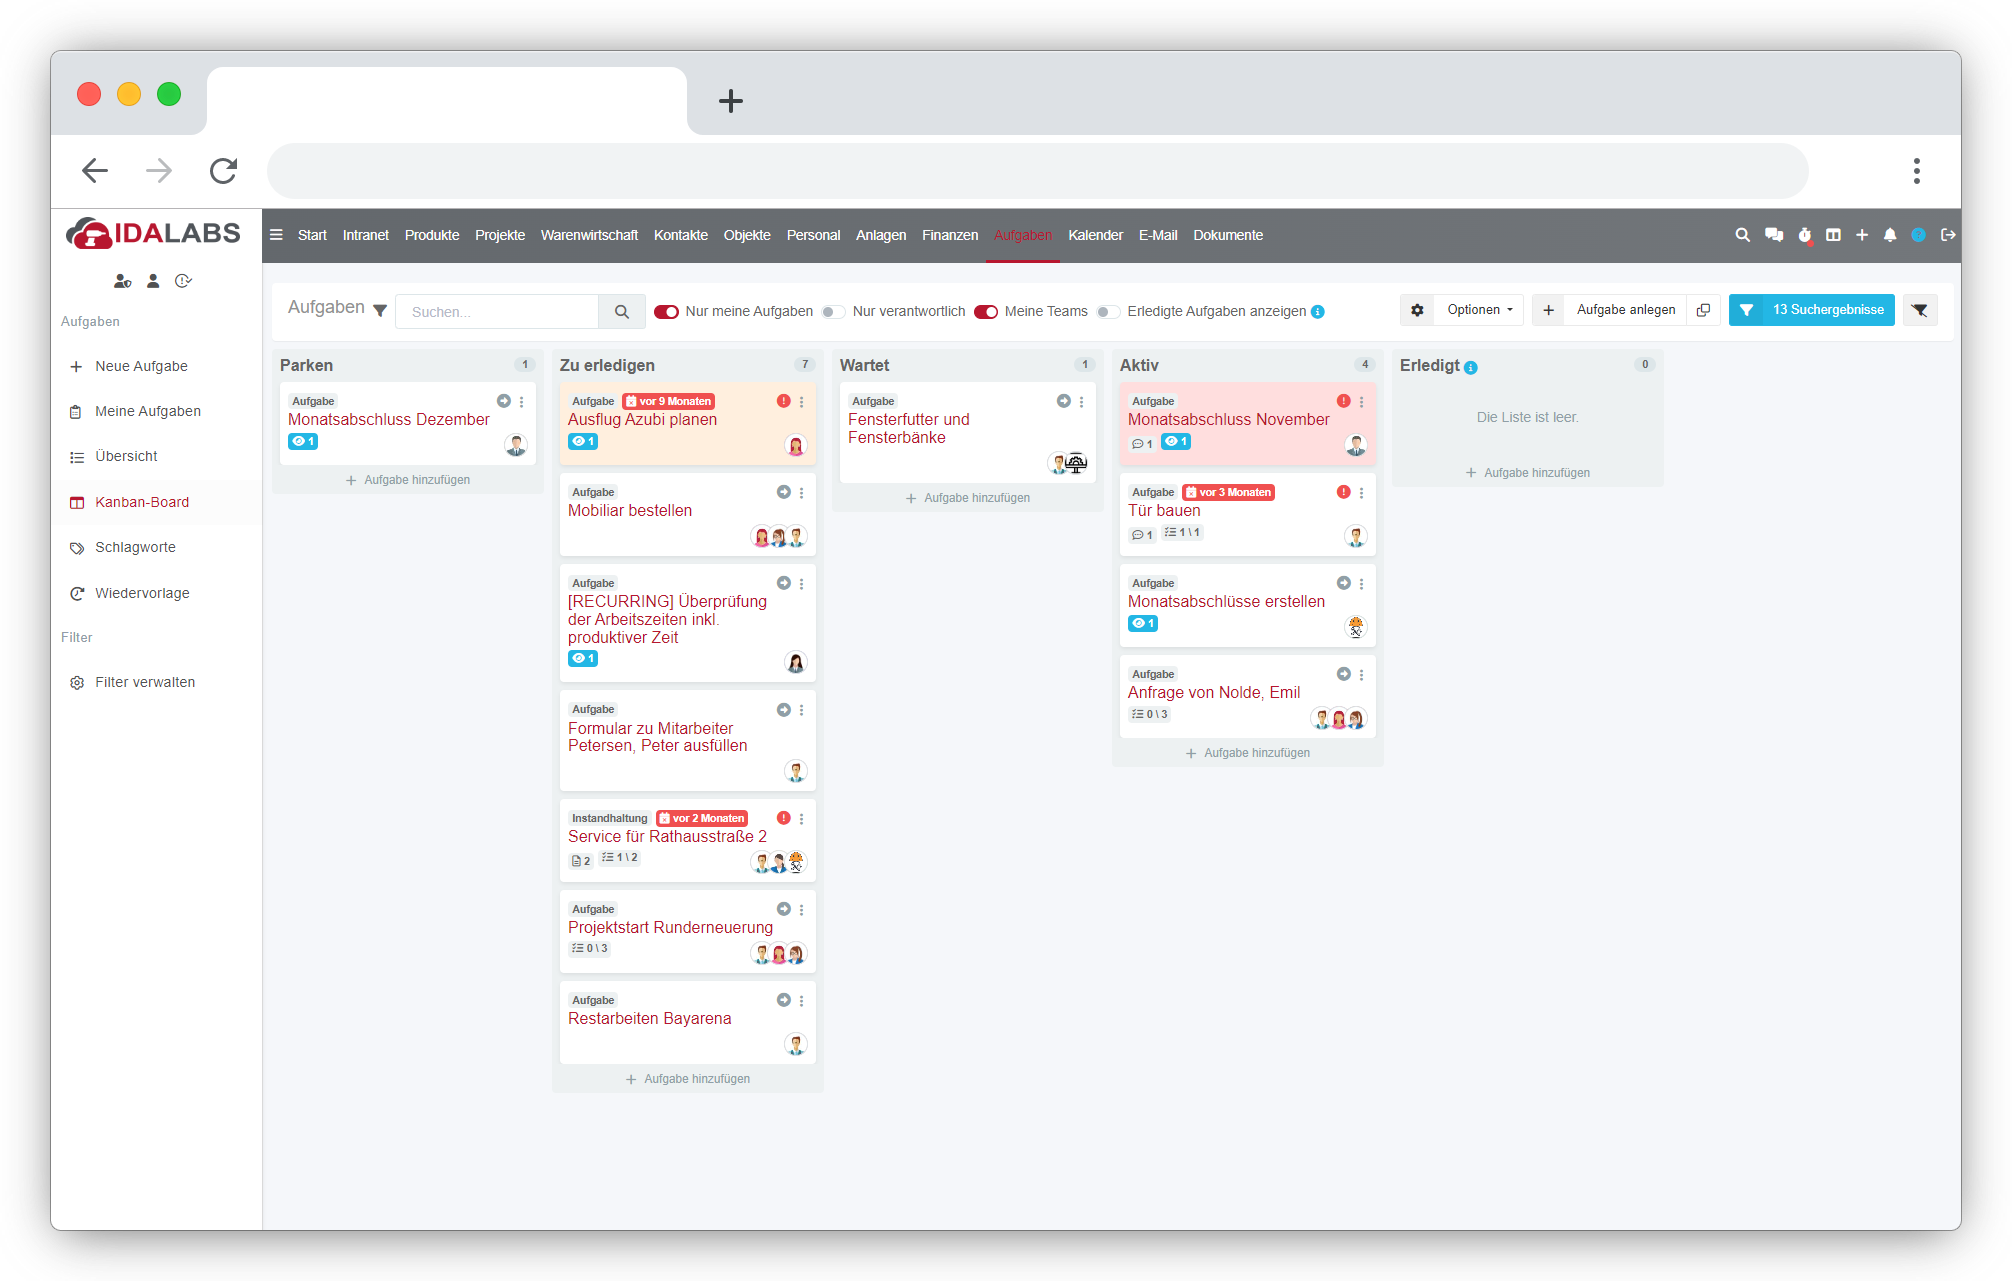Expand the Aufgaben filter dropdown arrow
Viewport: 2012px width, 1281px height.
point(380,310)
